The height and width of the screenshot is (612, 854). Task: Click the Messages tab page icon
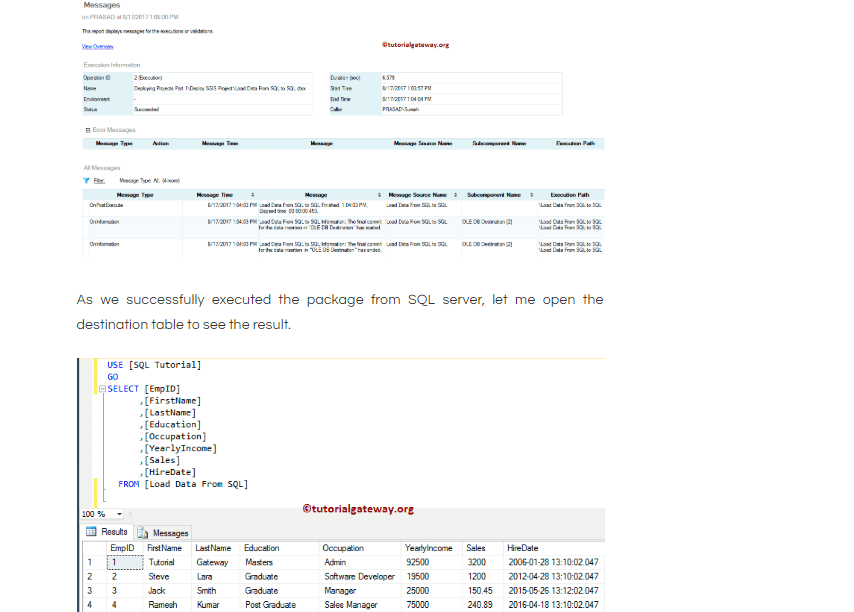143,533
